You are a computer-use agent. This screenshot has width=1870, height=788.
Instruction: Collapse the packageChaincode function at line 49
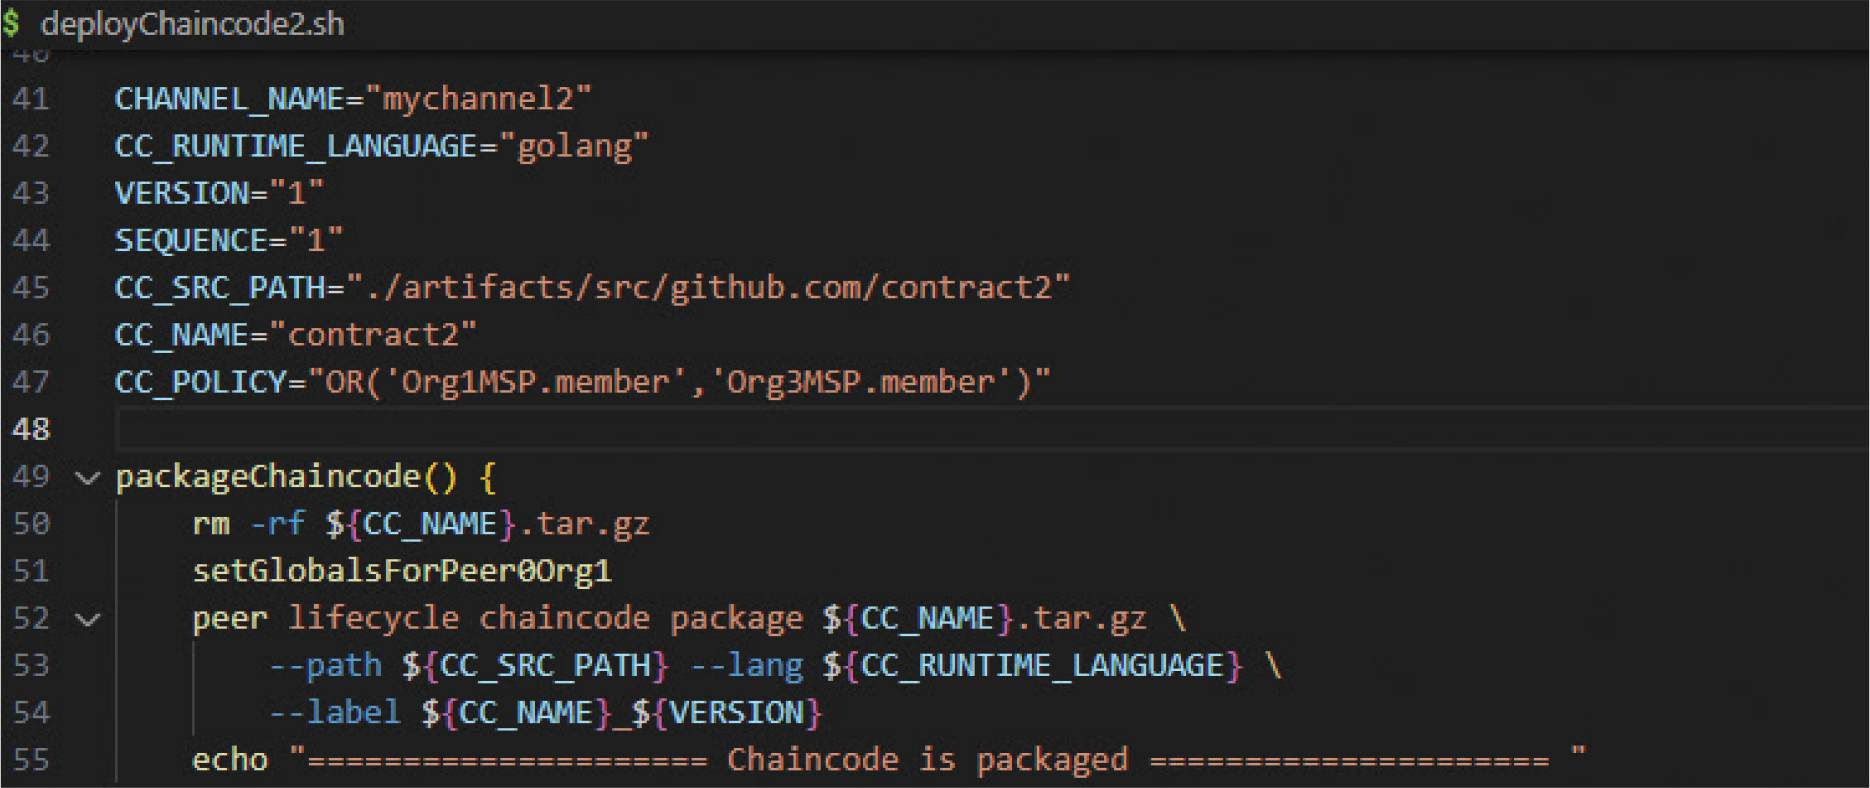coord(88,478)
